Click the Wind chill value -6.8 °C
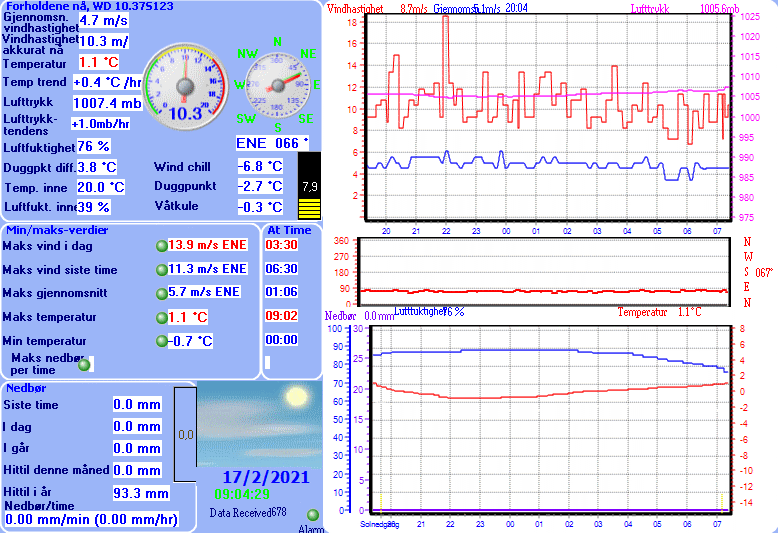This screenshot has height=533, width=778. [x=264, y=166]
